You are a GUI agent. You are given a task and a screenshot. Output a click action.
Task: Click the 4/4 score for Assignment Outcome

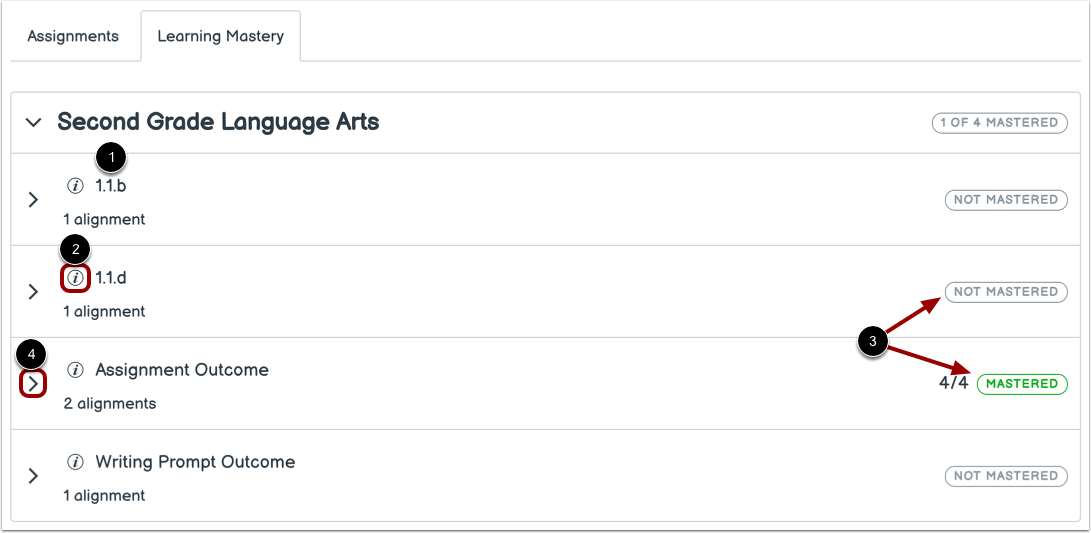[954, 383]
